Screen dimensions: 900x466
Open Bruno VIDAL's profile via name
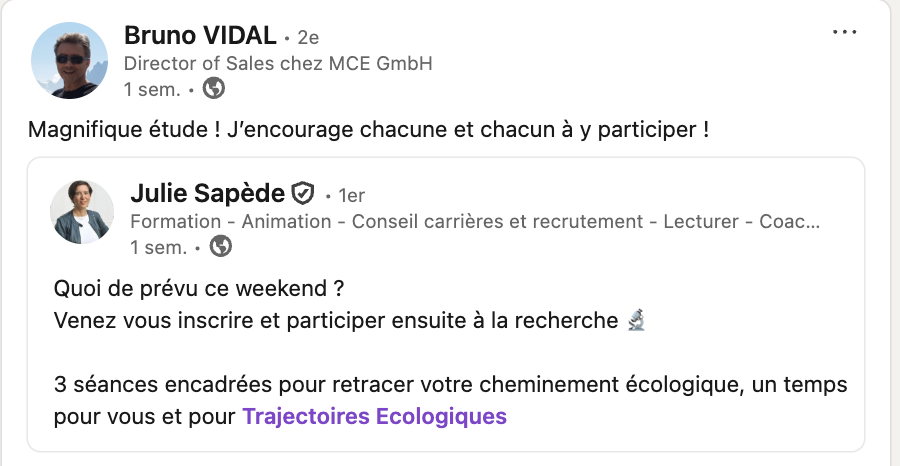click(x=200, y=36)
